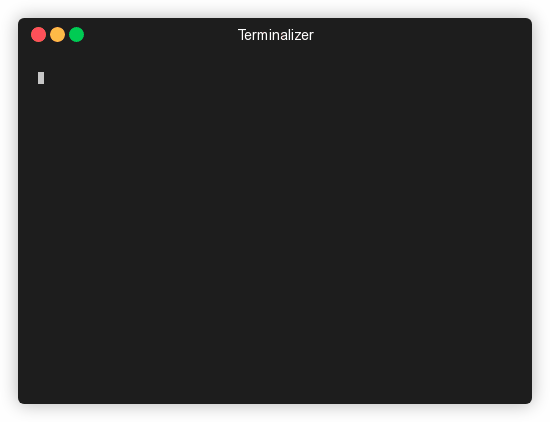This screenshot has height=422, width=550.
Task: Click the blinking block cursor in terminal
Action: click(41, 78)
